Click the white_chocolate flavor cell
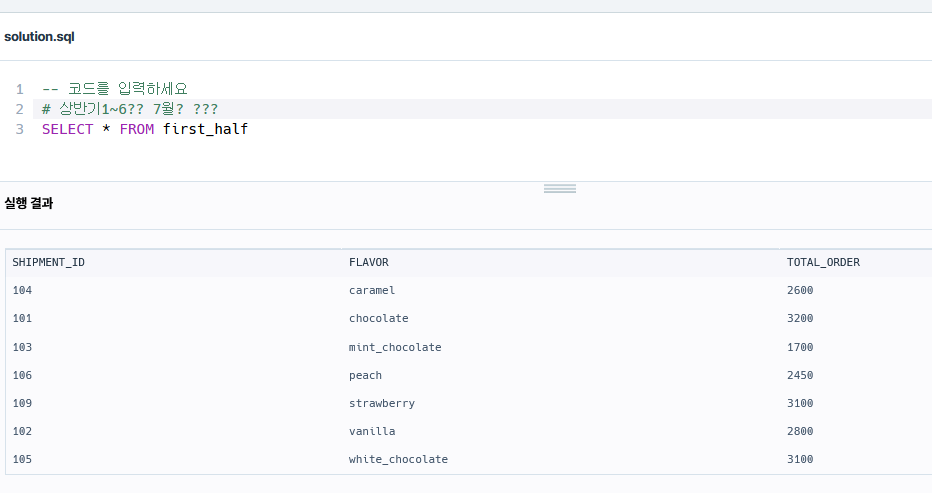 (398, 459)
